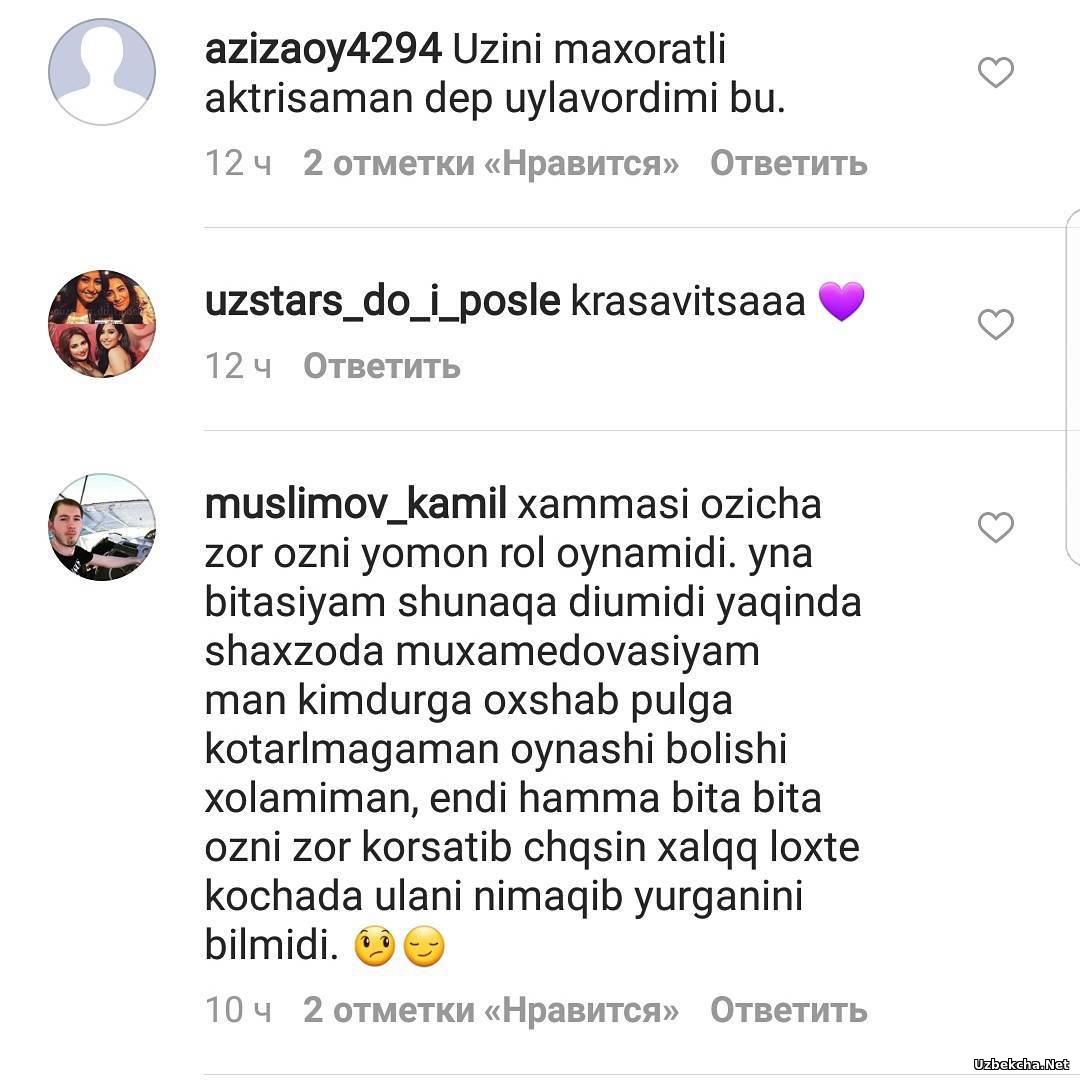Screen dimensions: 1080x1080
Task: Click Ответить under the krasavitsaaa comment
Action: pos(382,366)
